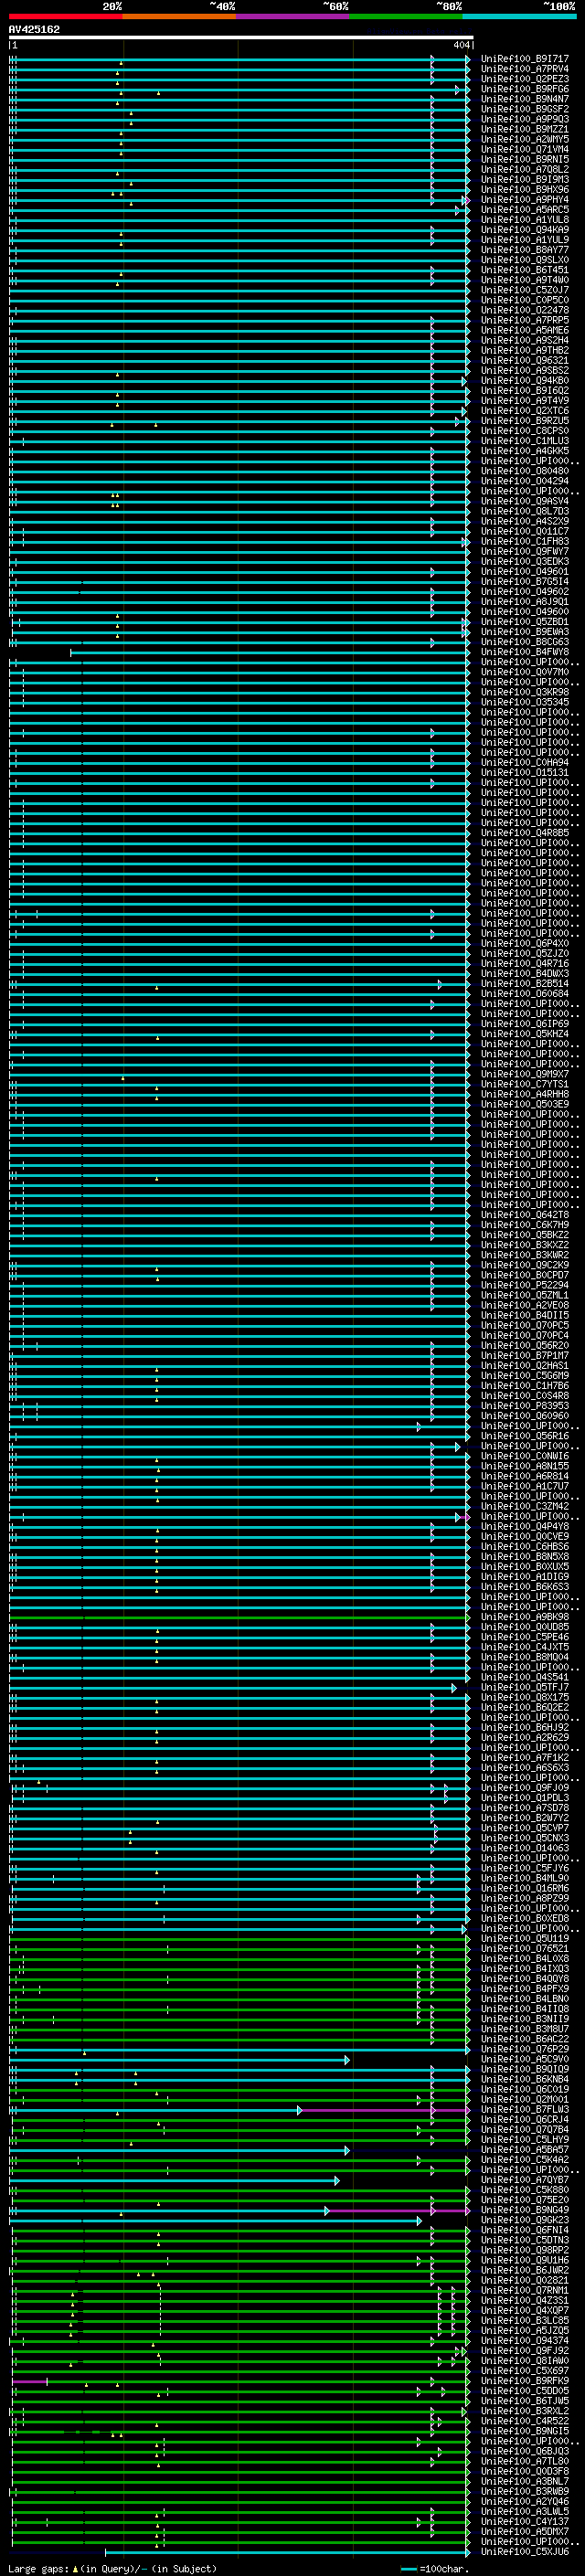Select hit label UniRef100_B7G5I4

525,581
